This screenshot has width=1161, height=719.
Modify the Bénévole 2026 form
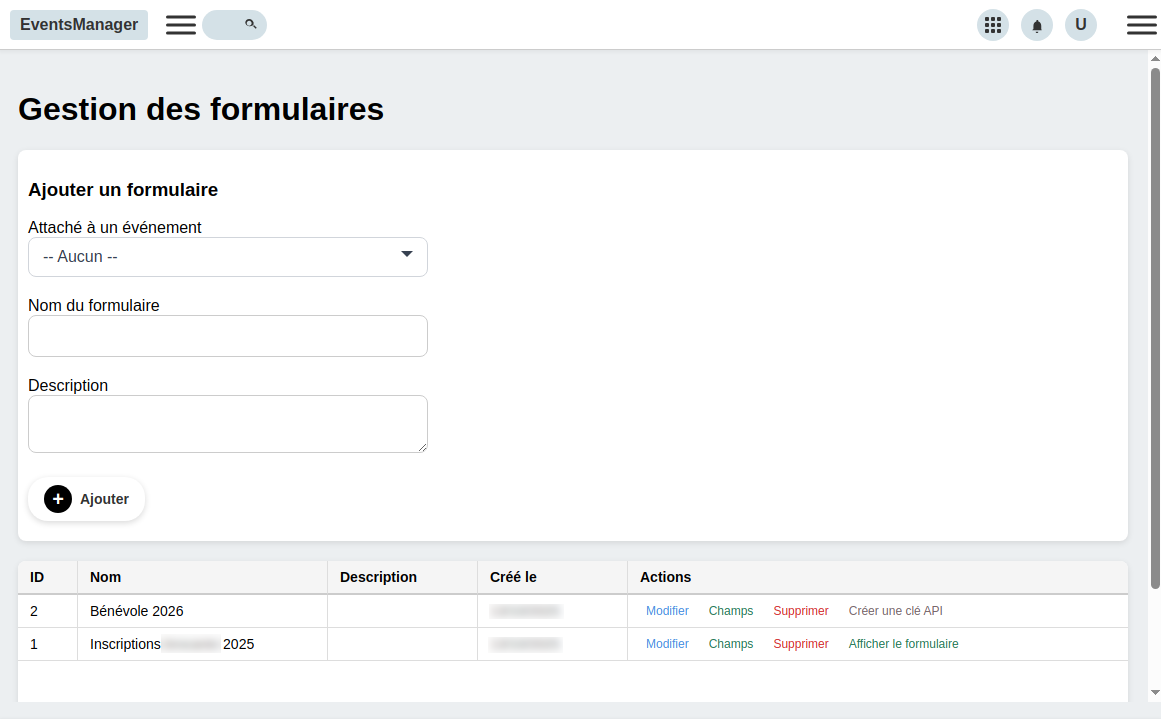[x=667, y=611]
